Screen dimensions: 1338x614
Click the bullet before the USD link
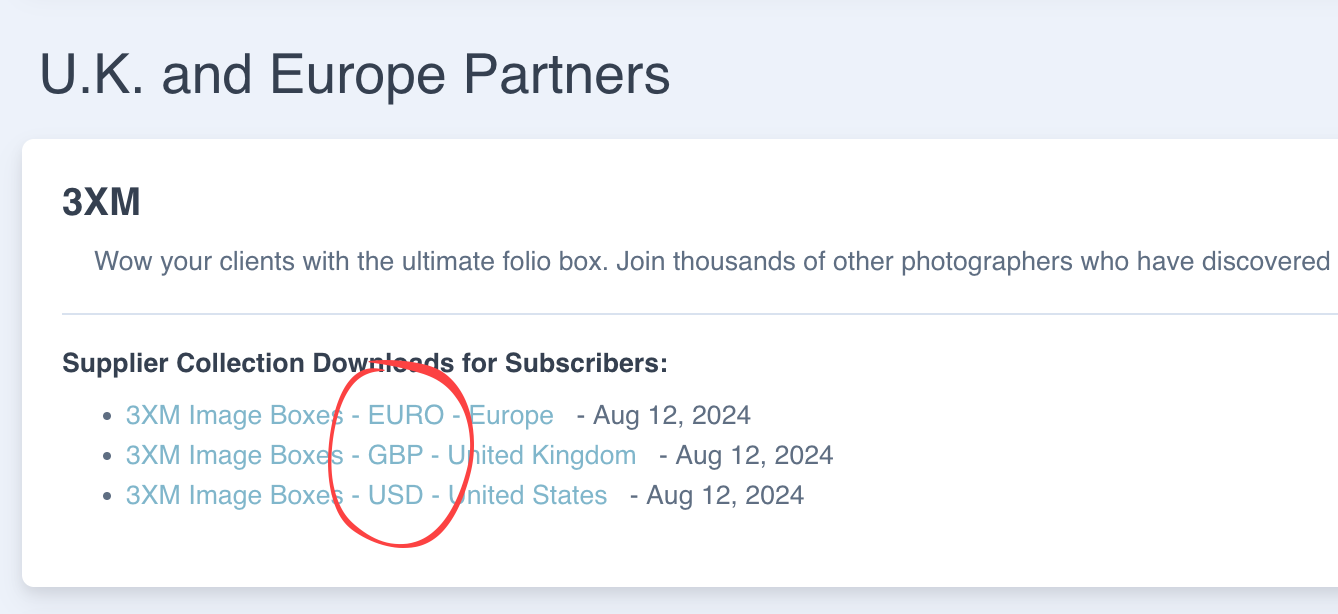(108, 497)
